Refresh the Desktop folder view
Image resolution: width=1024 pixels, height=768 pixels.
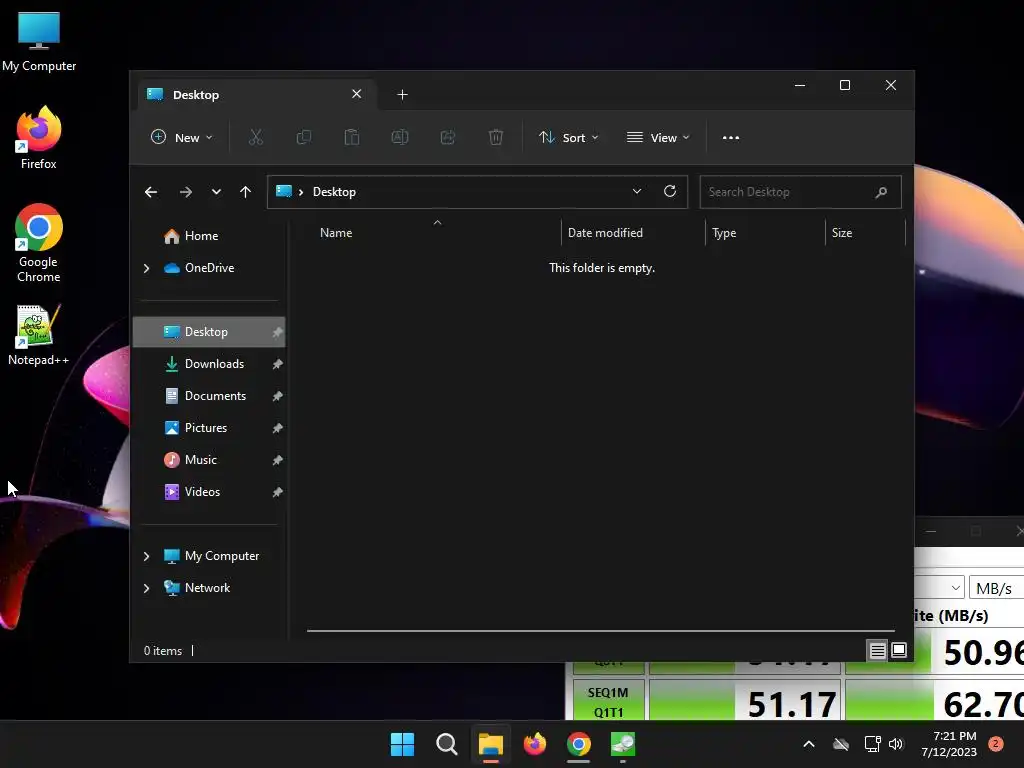pos(669,191)
